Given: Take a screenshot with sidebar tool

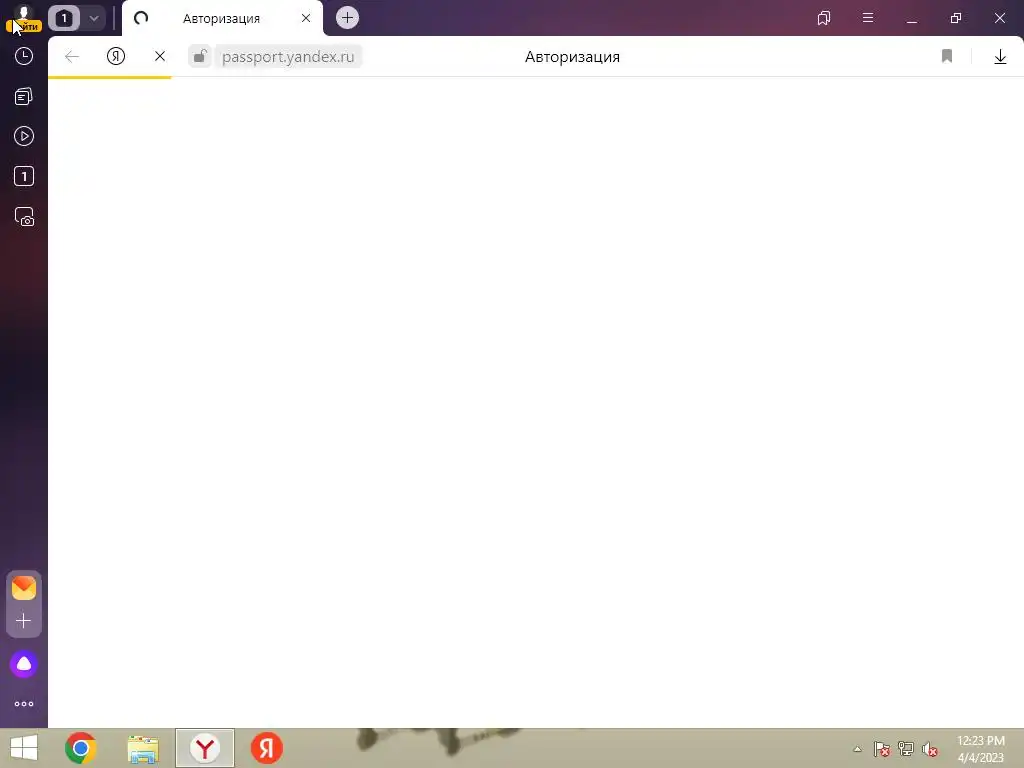Looking at the screenshot, I should [x=24, y=217].
